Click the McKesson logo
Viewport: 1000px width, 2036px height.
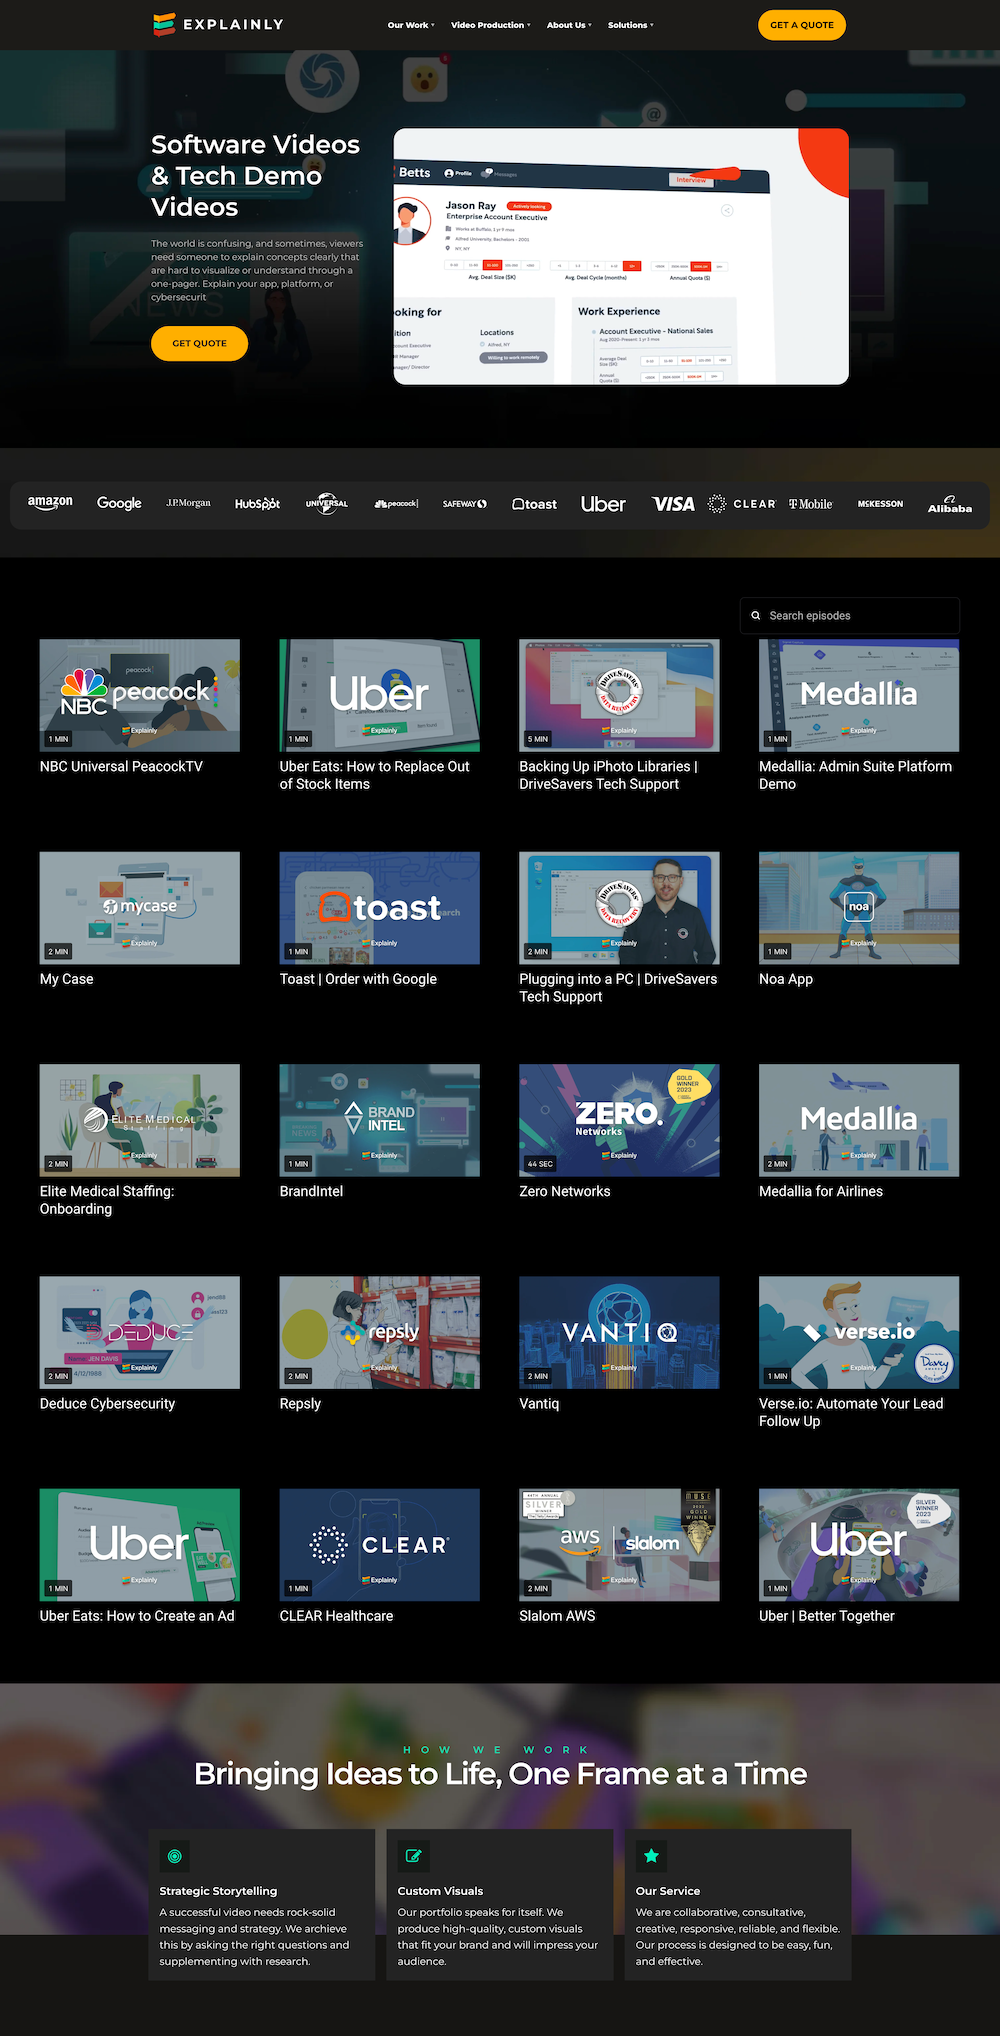[x=880, y=504]
